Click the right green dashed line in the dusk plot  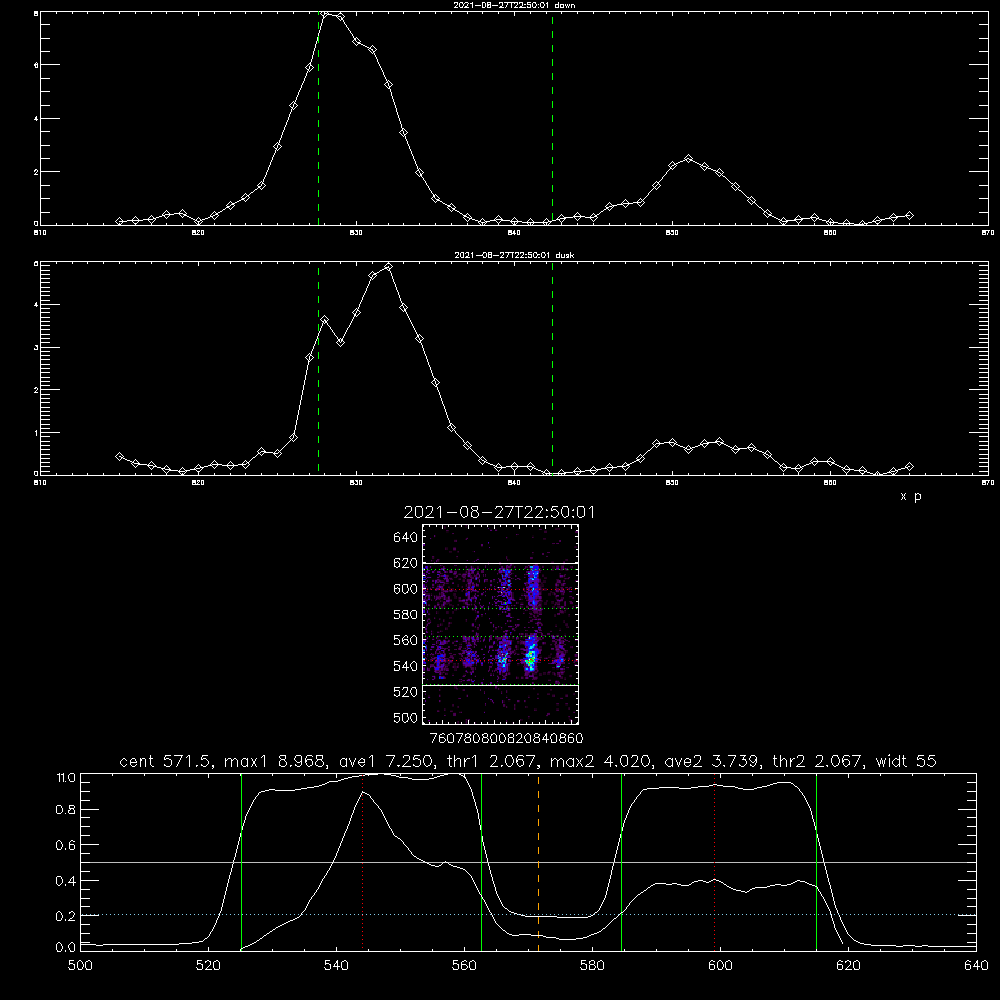click(x=552, y=368)
